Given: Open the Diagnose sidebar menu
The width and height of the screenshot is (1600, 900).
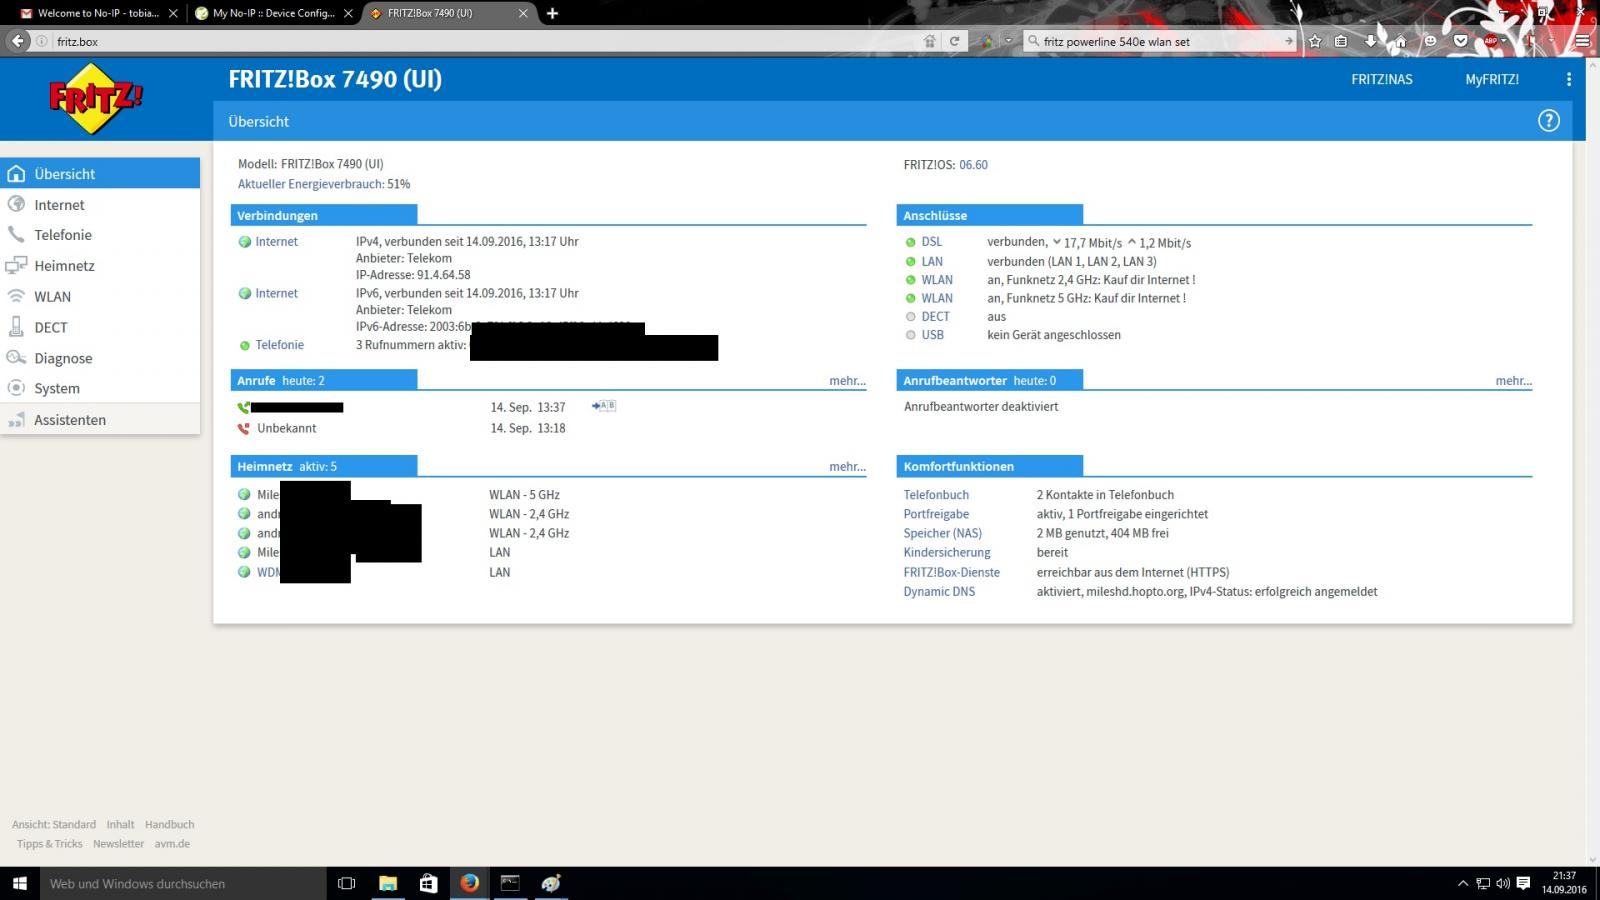Looking at the screenshot, I should [100, 358].
